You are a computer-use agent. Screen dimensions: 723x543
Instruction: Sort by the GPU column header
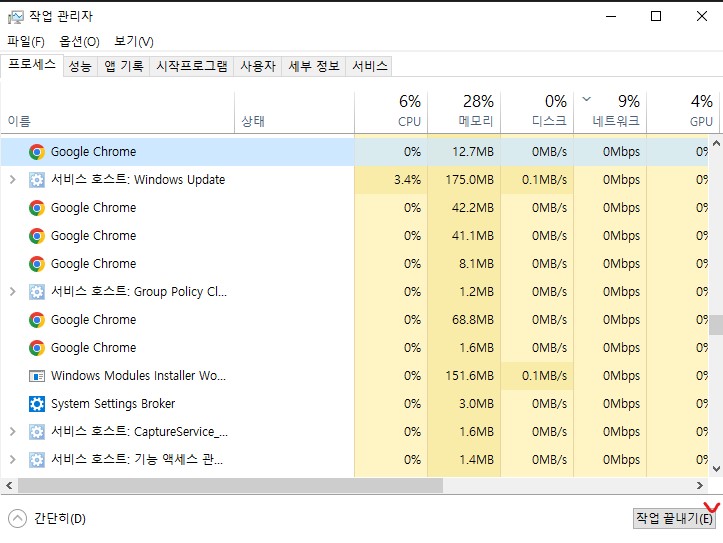pyautogui.click(x=683, y=112)
